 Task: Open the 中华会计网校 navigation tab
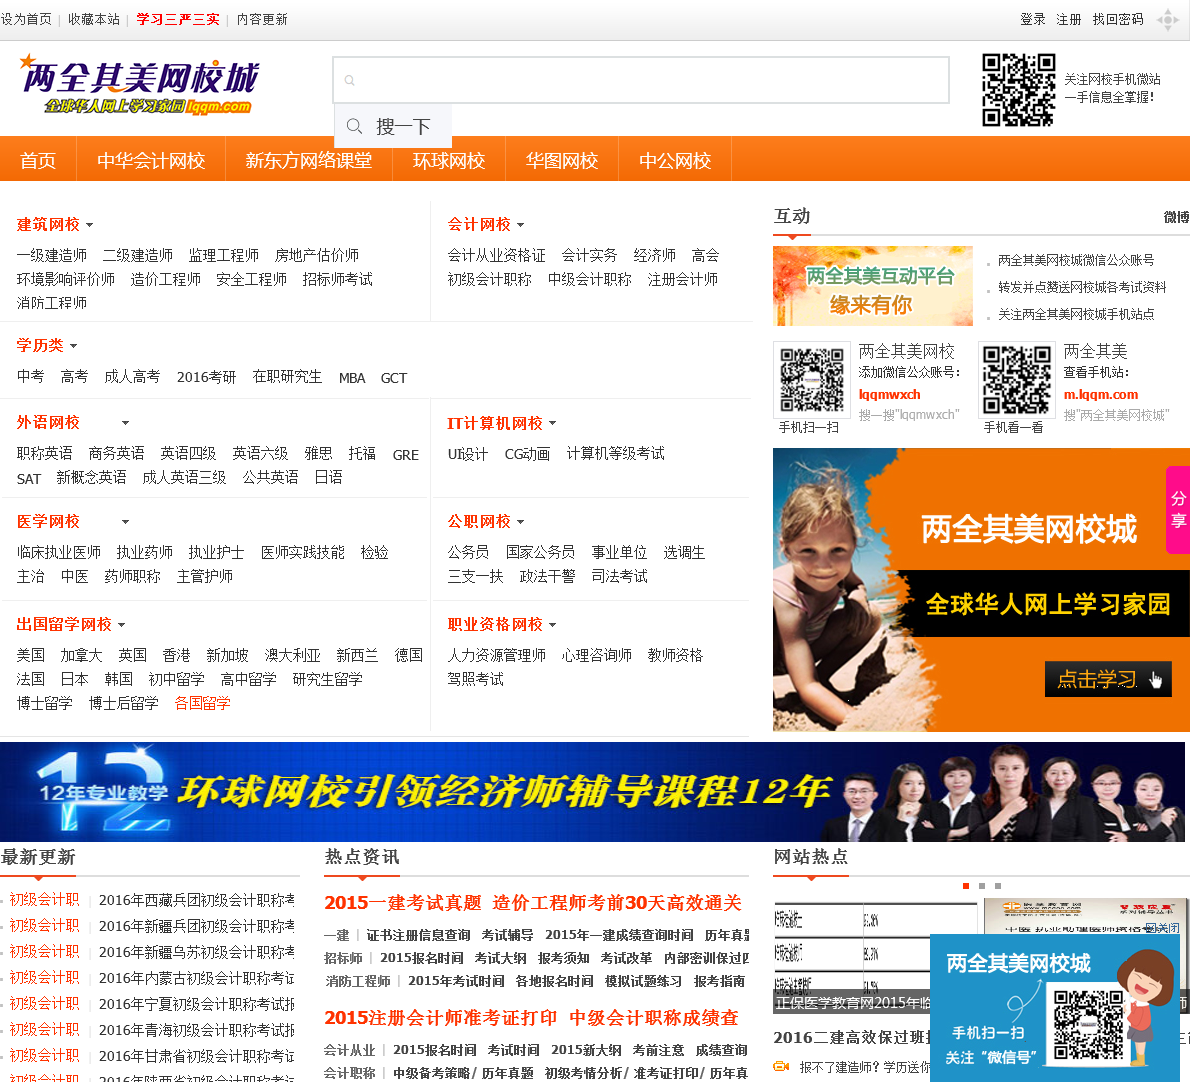(x=151, y=161)
